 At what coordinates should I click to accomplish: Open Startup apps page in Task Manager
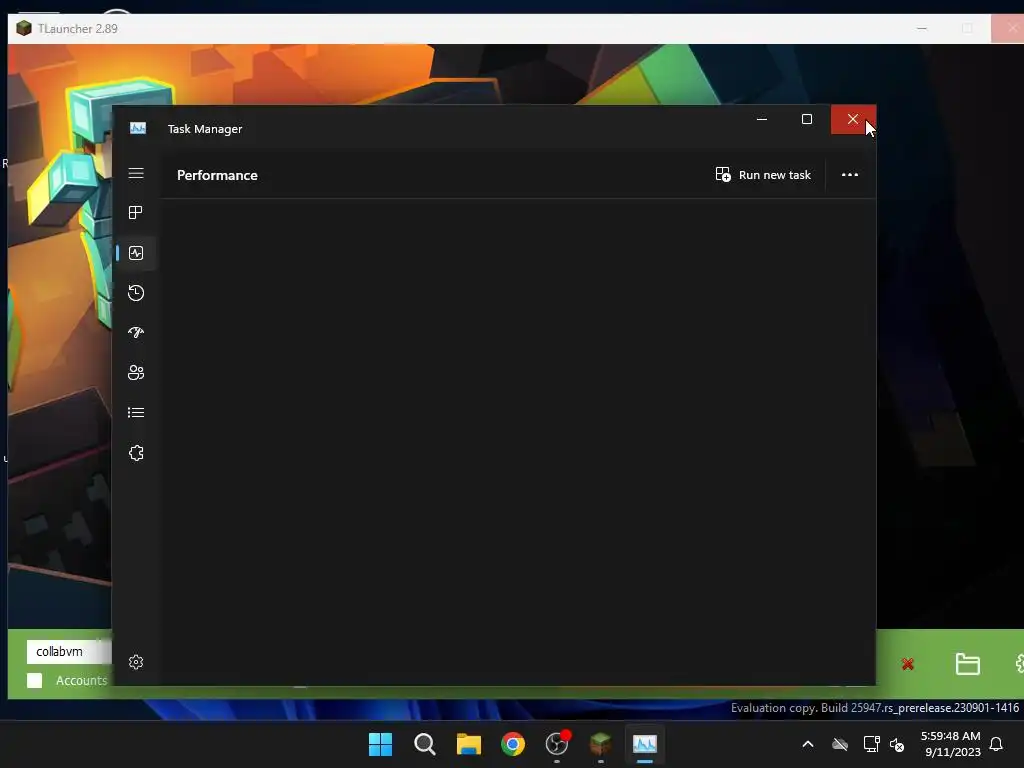point(136,332)
